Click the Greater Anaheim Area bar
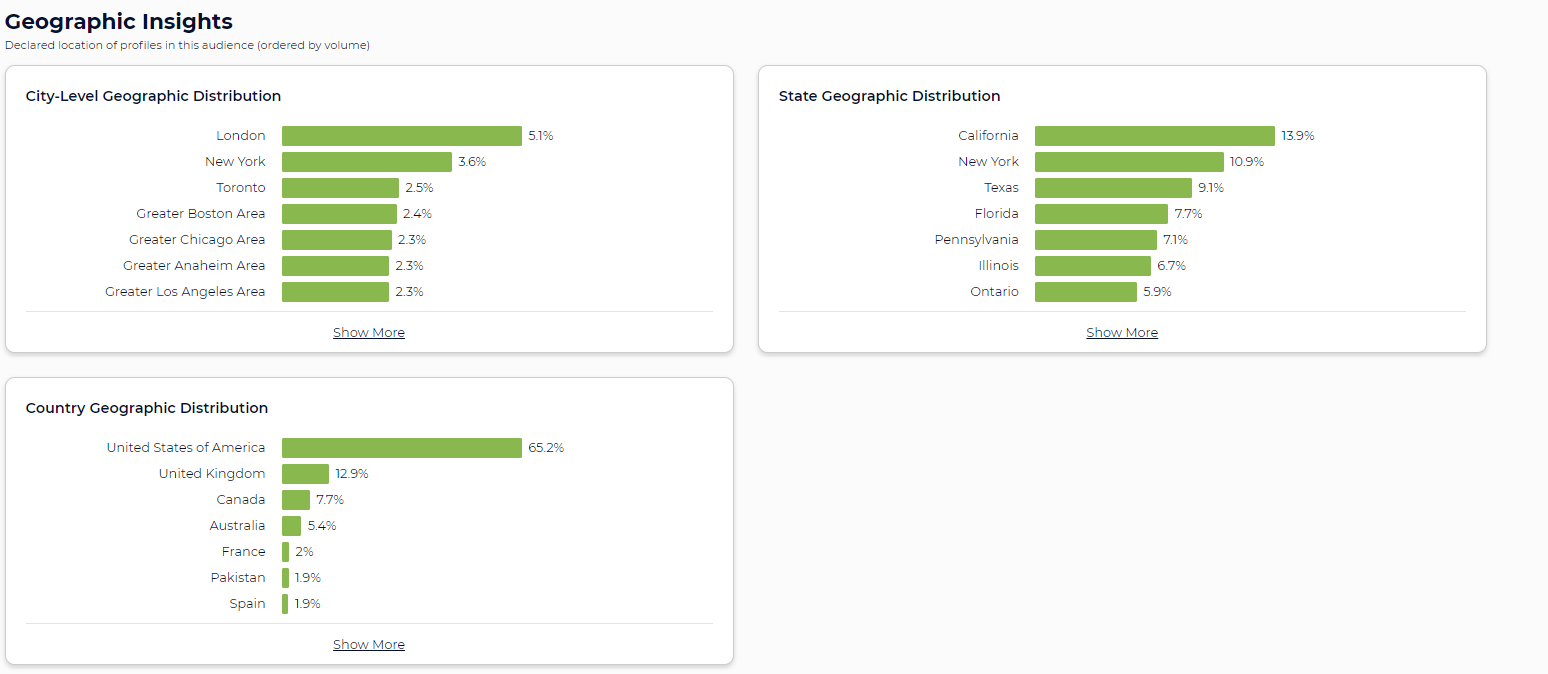The width and height of the screenshot is (1548, 674). pos(335,265)
